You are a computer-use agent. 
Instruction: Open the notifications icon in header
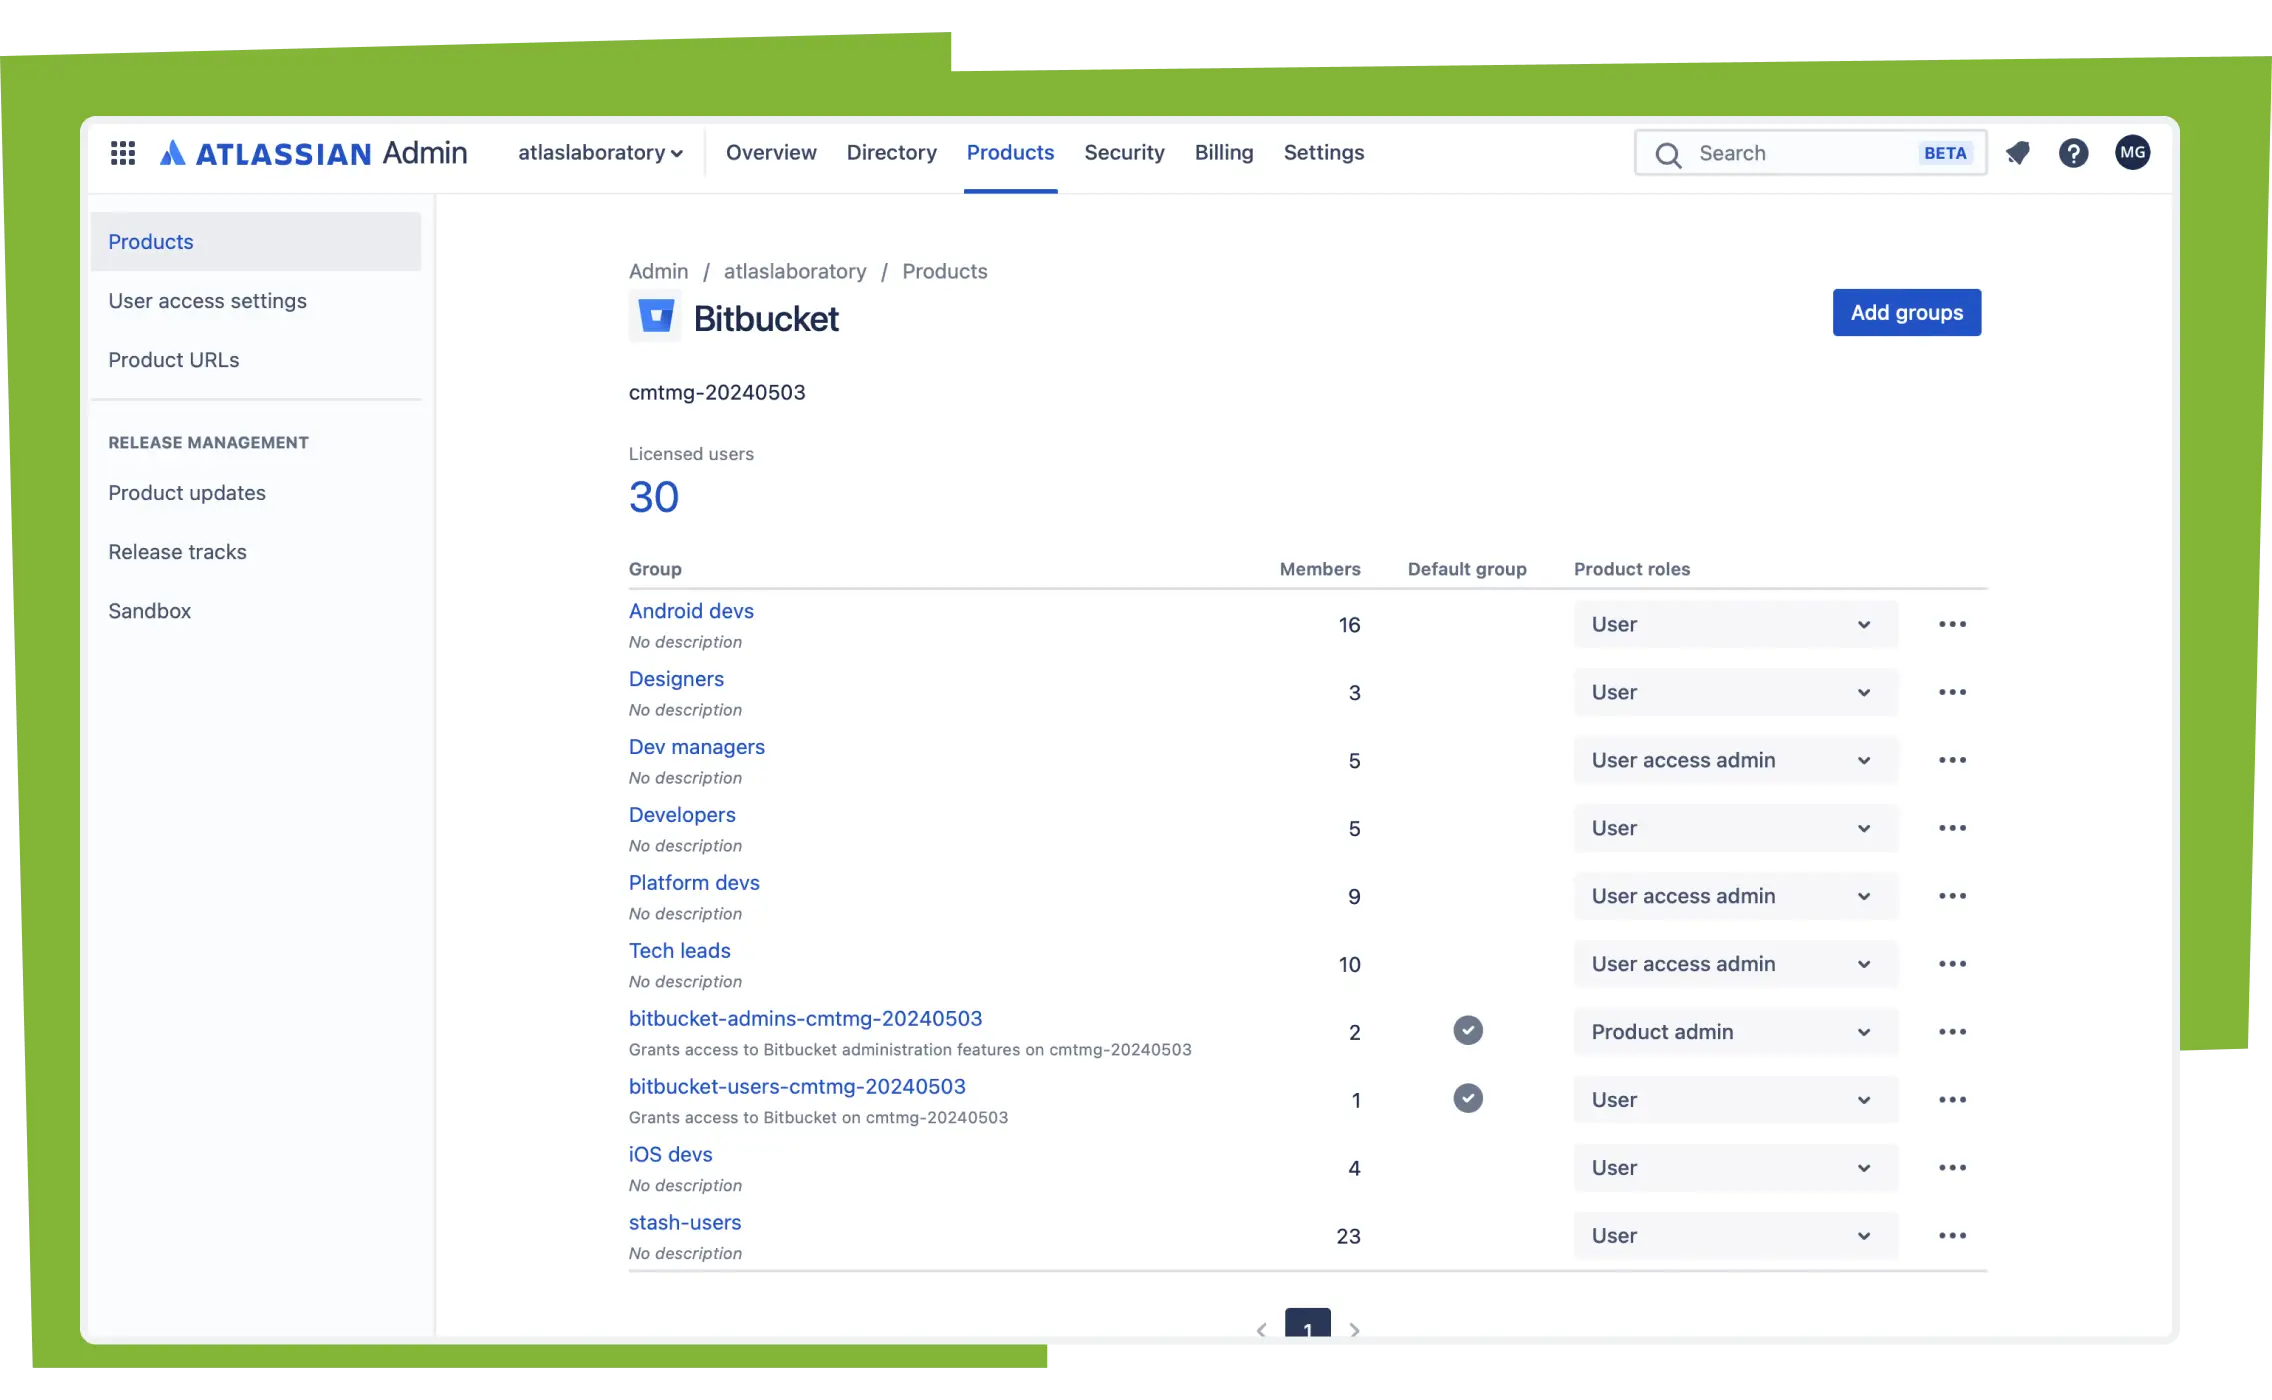2018,153
